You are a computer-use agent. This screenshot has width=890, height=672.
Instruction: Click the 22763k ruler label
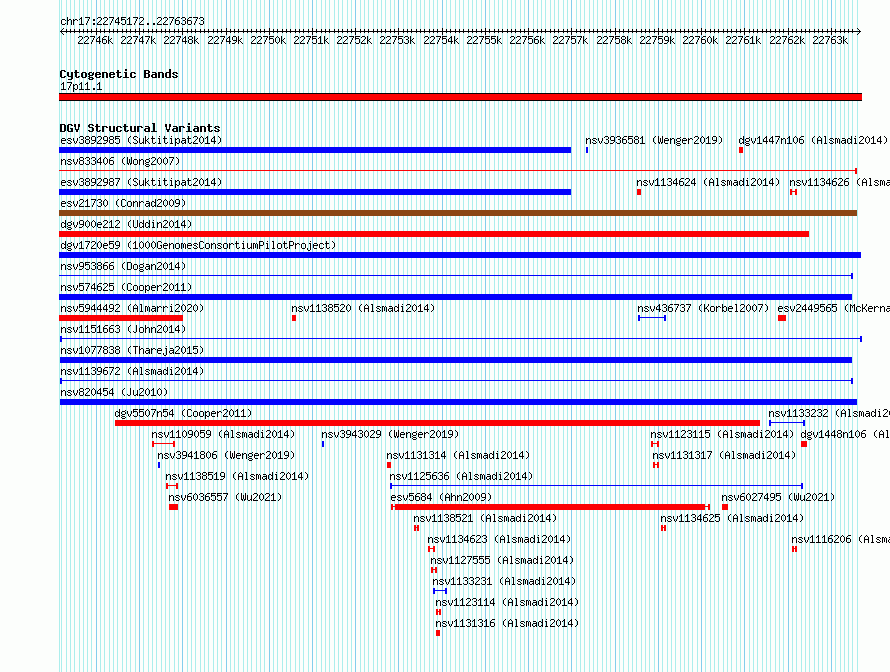click(830, 40)
